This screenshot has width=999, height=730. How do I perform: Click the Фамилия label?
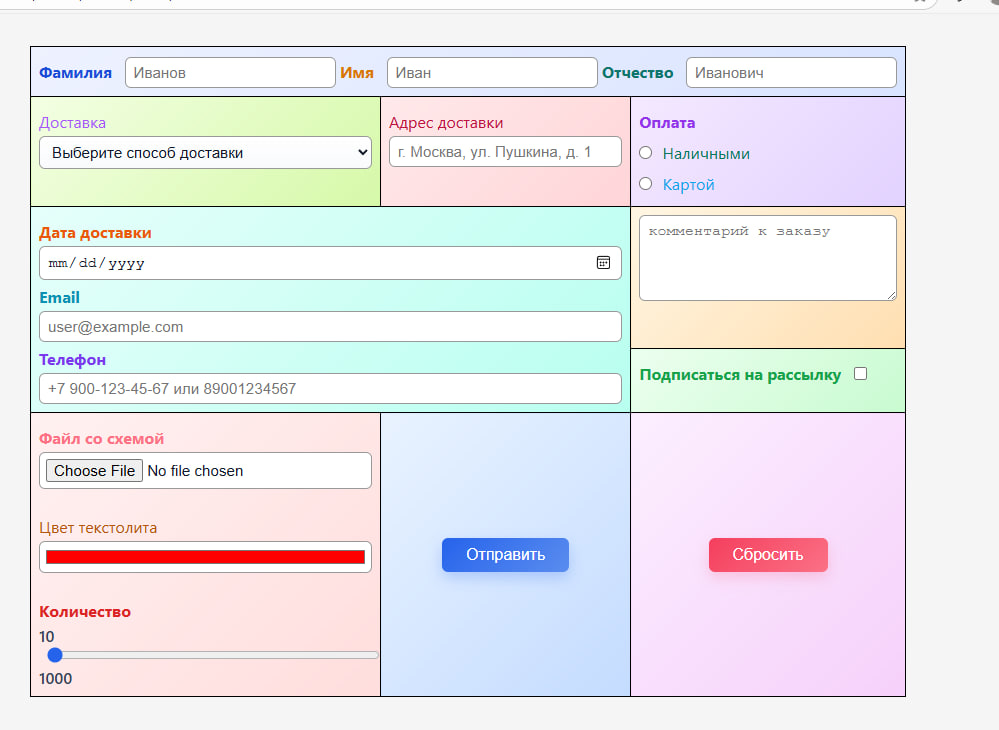(x=75, y=73)
